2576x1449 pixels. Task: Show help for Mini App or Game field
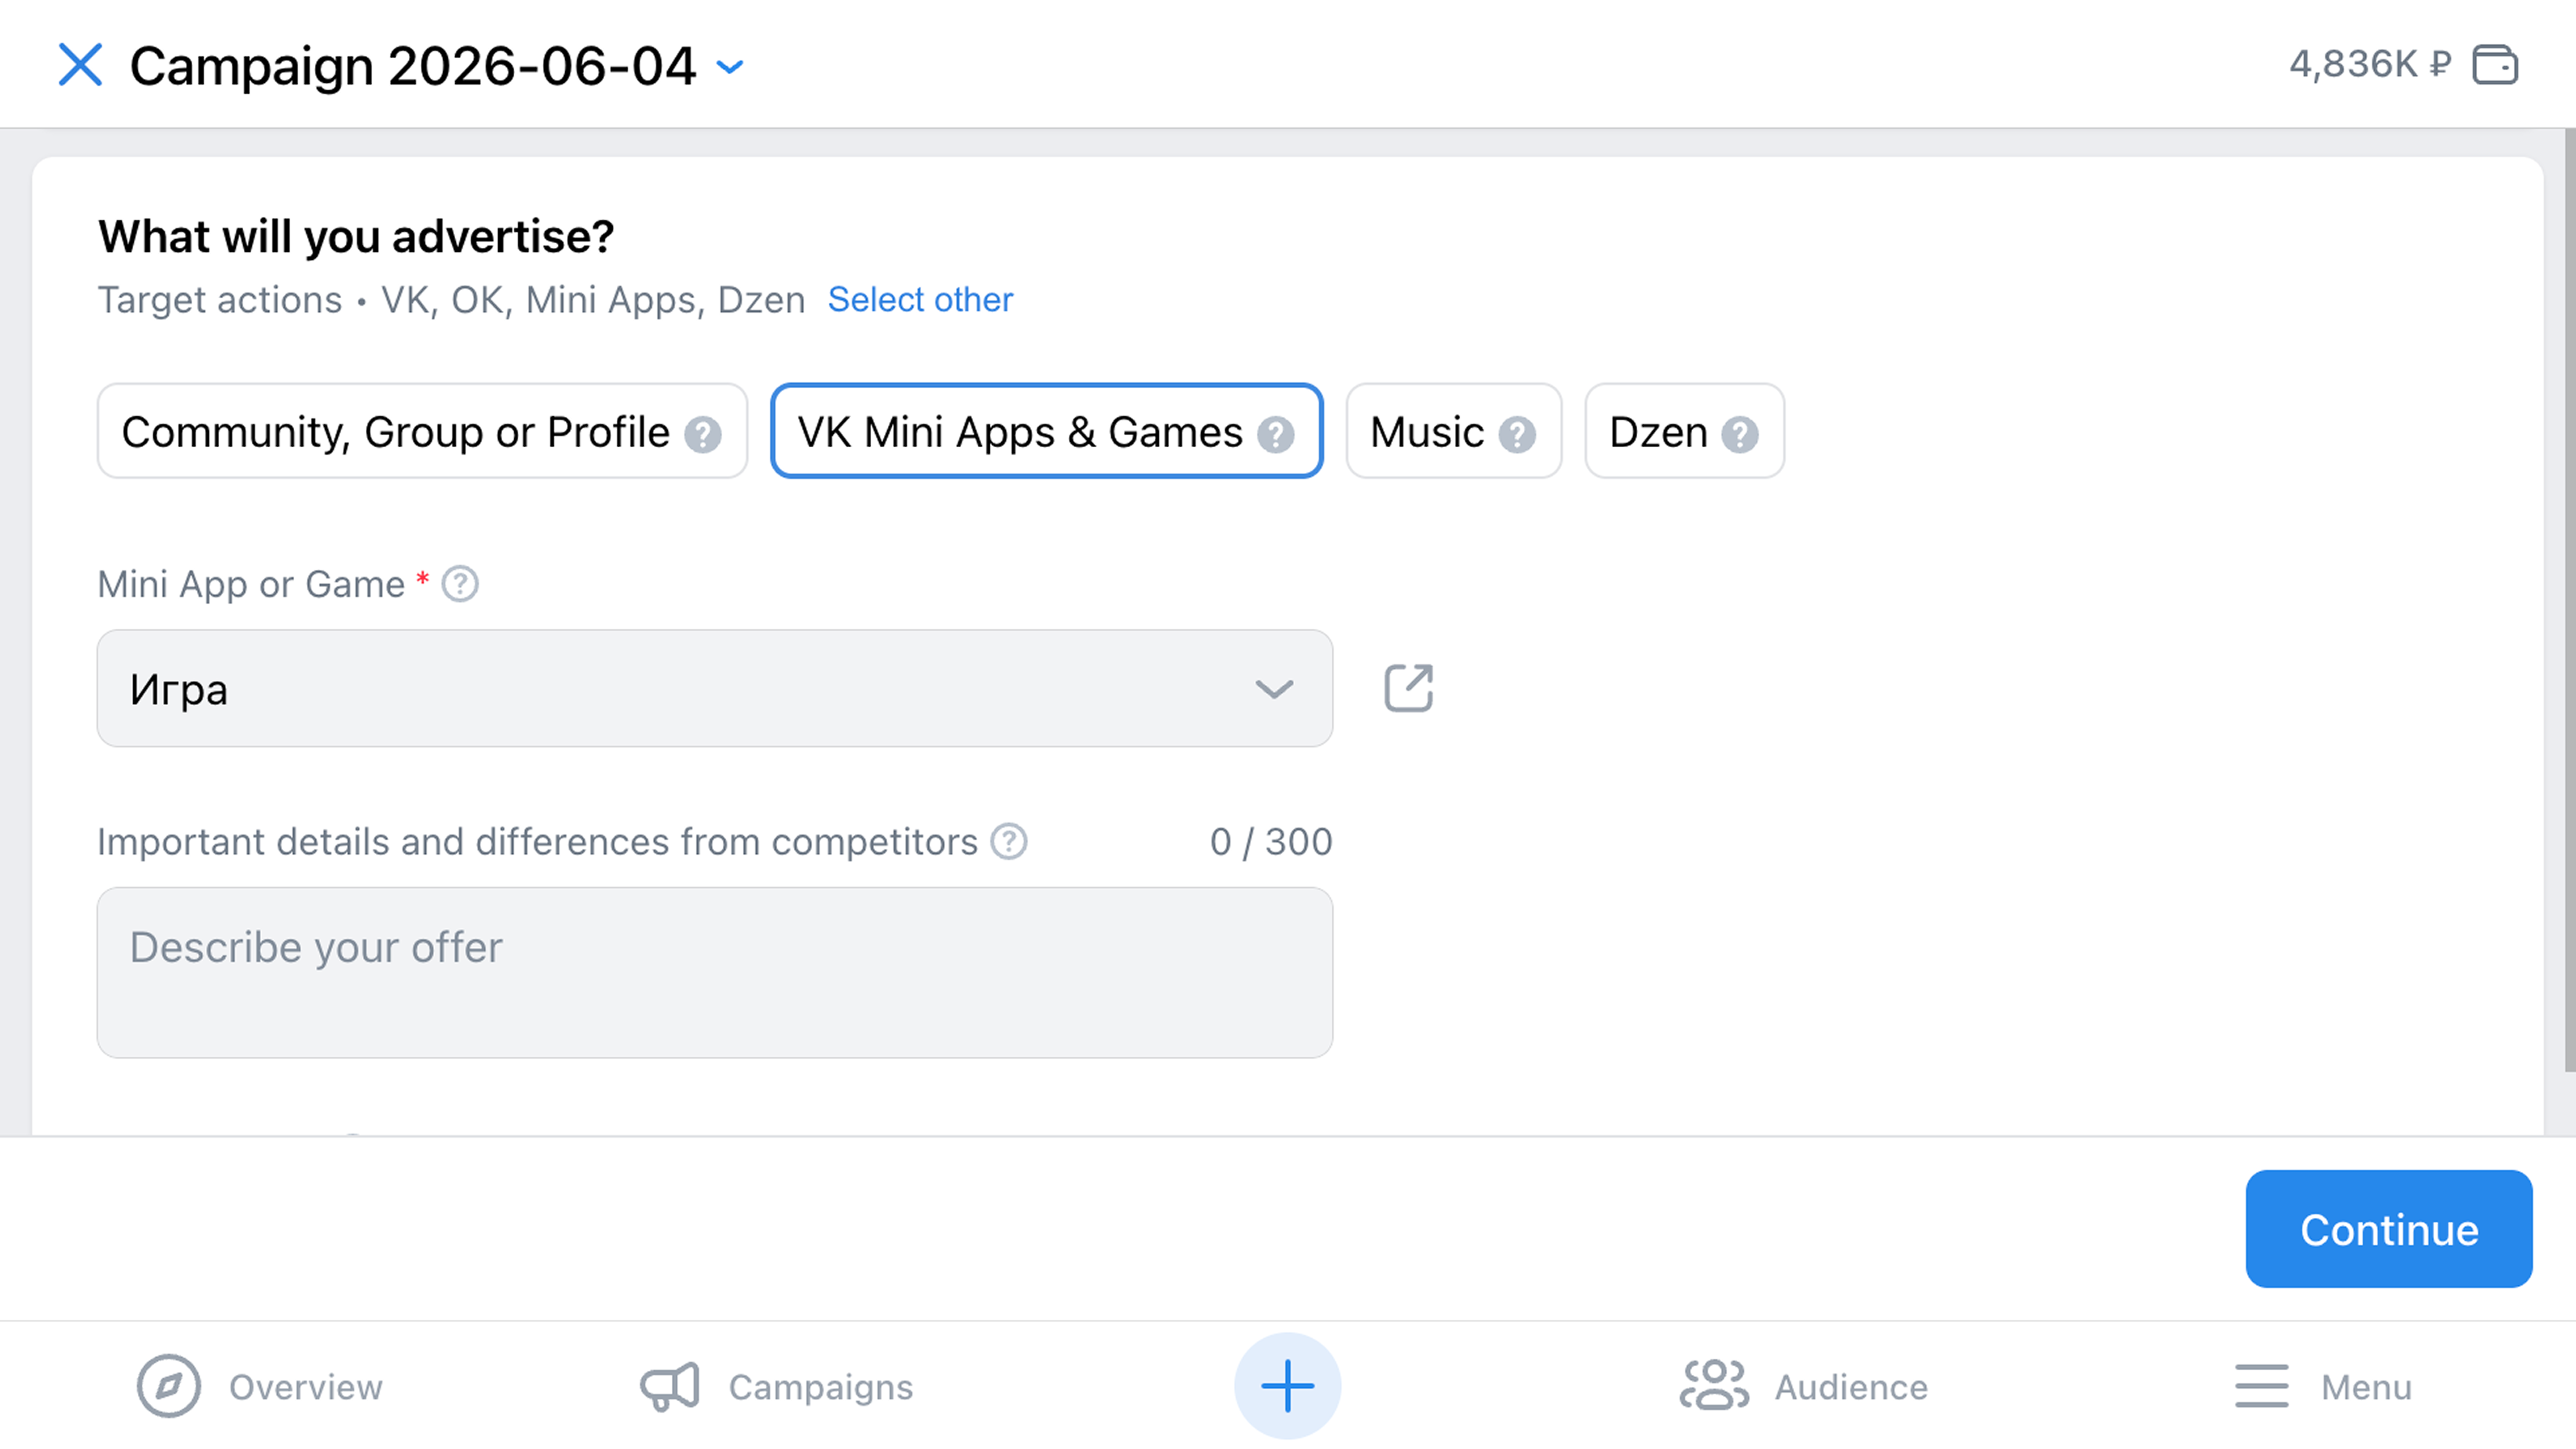[x=460, y=584]
